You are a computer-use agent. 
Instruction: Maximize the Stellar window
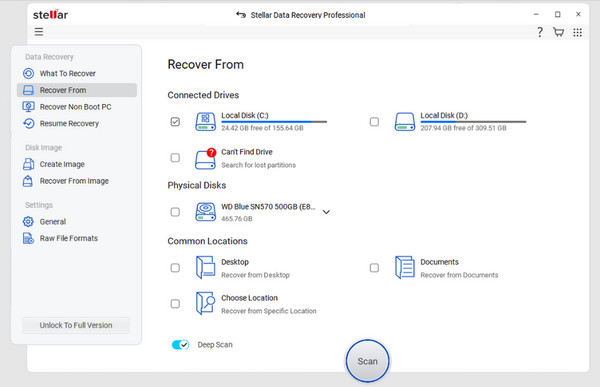558,14
